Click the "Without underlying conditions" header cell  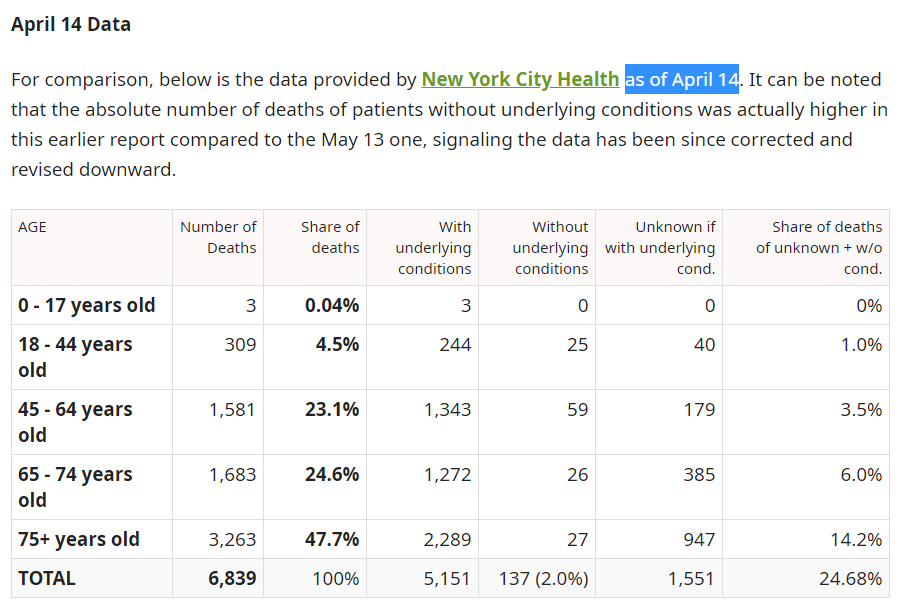(x=550, y=248)
